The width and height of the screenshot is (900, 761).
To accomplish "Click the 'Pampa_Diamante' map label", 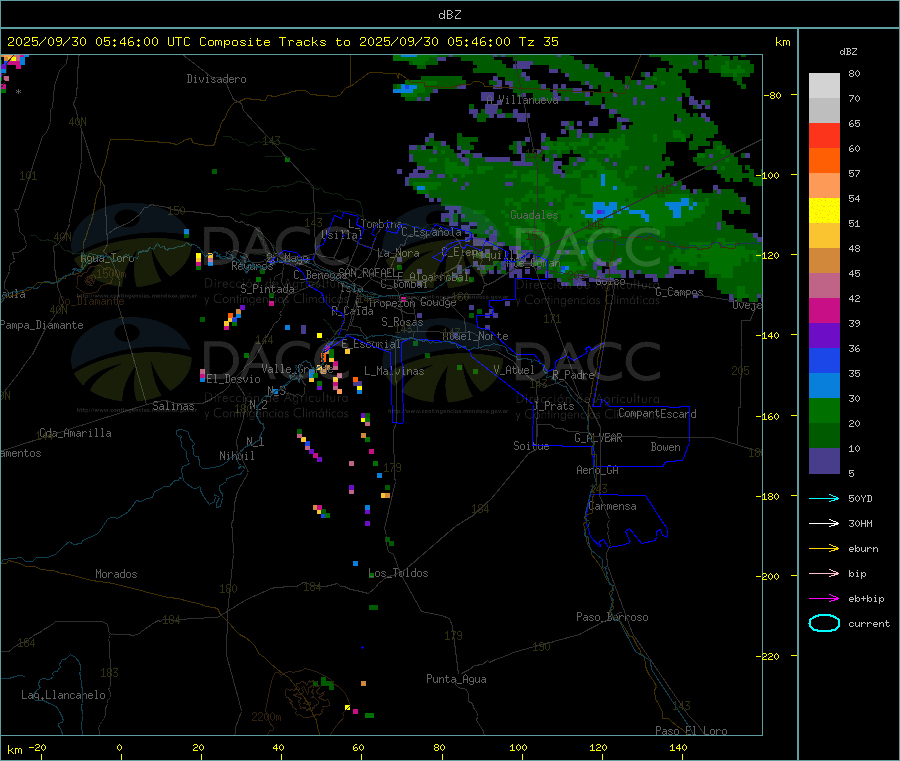I will click(x=42, y=325).
